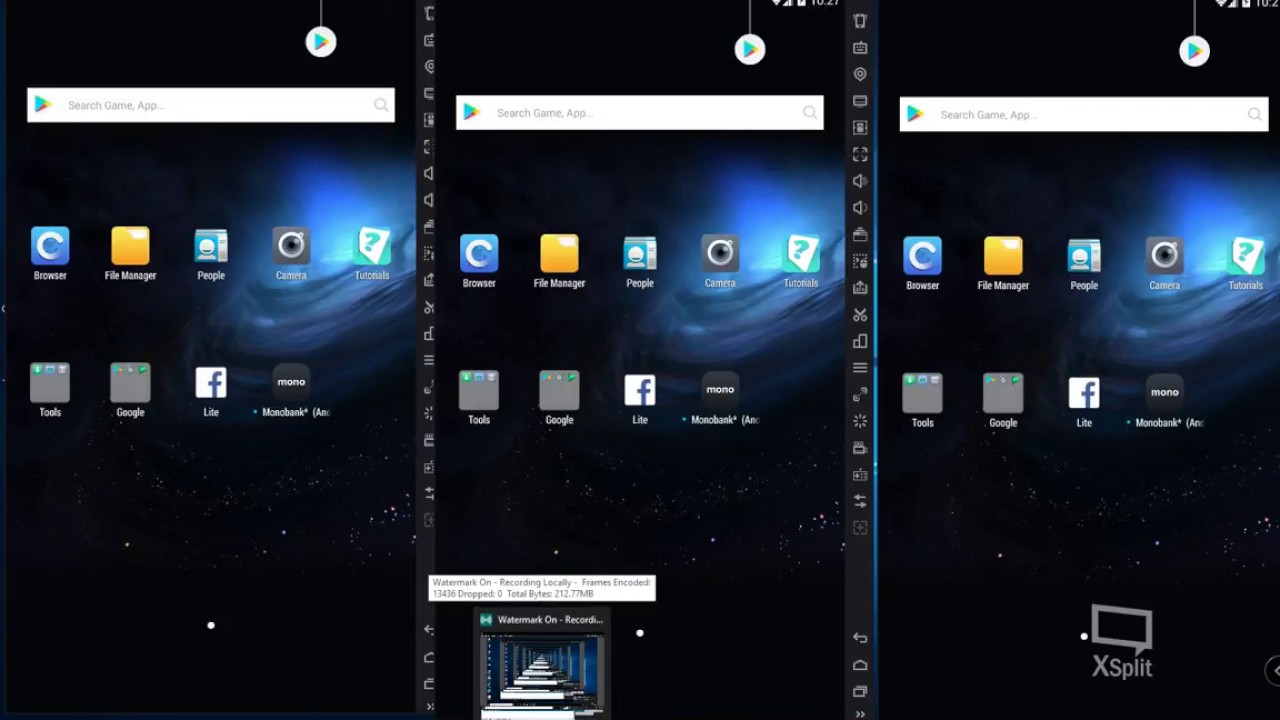Open keyboard control in middle emulator's sidebar

(x=860, y=47)
